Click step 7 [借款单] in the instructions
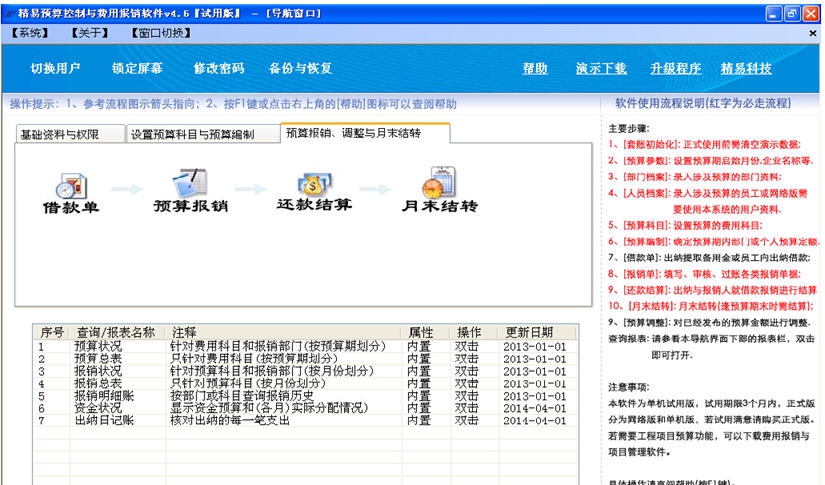This screenshot has width=825, height=485. 709,258
